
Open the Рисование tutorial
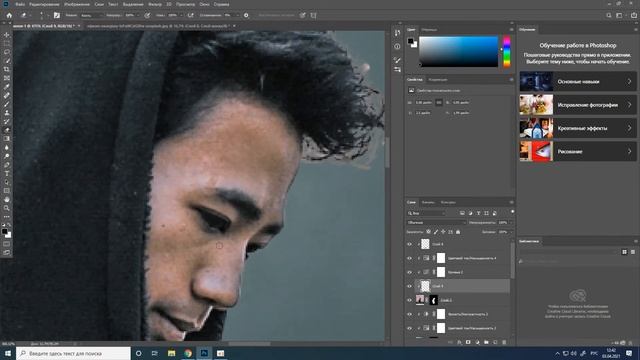tap(578, 151)
